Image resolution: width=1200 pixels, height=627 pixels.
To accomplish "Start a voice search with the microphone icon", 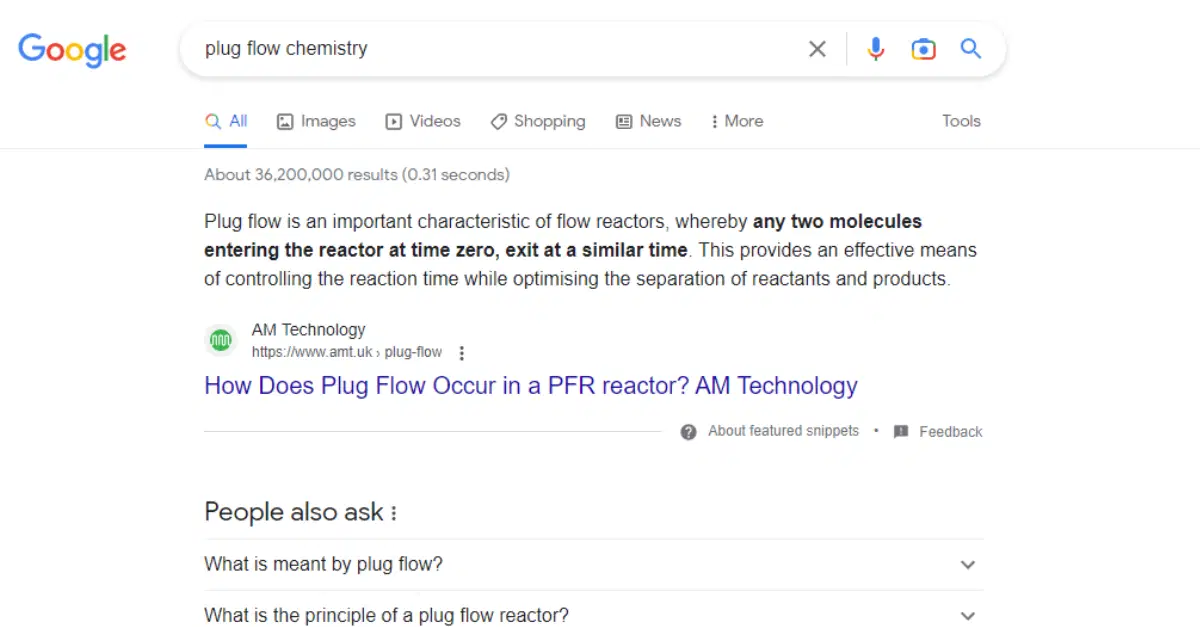I will (876, 48).
